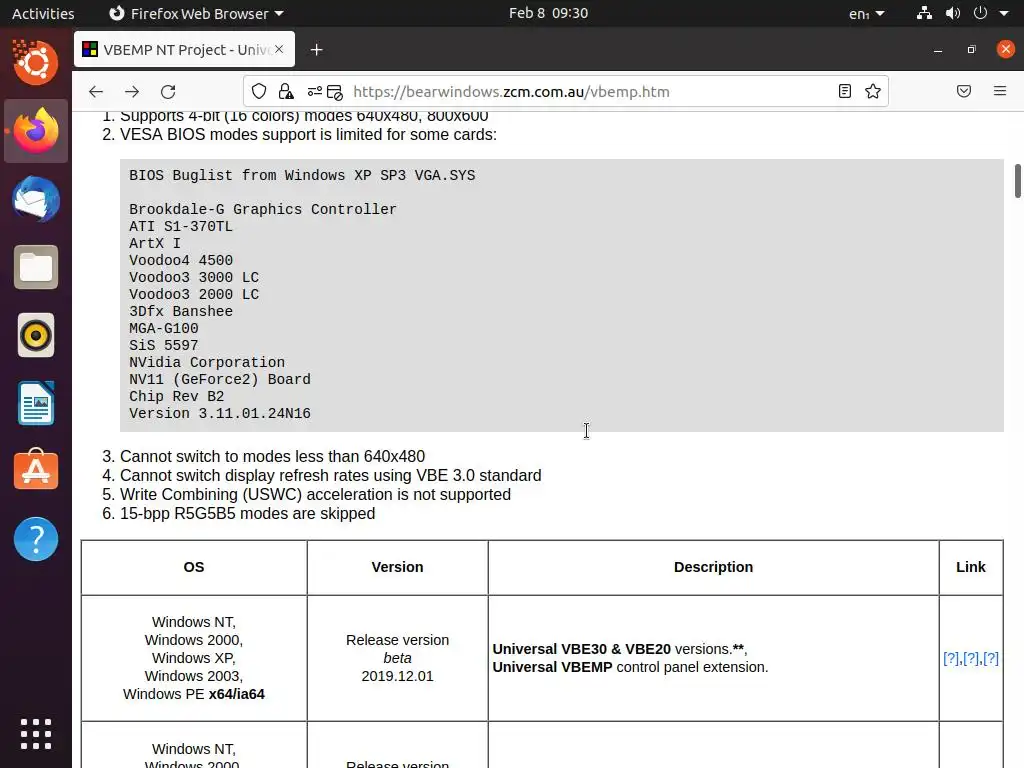Open a new browser tab
Screen dimensions: 1024x768
(x=317, y=50)
